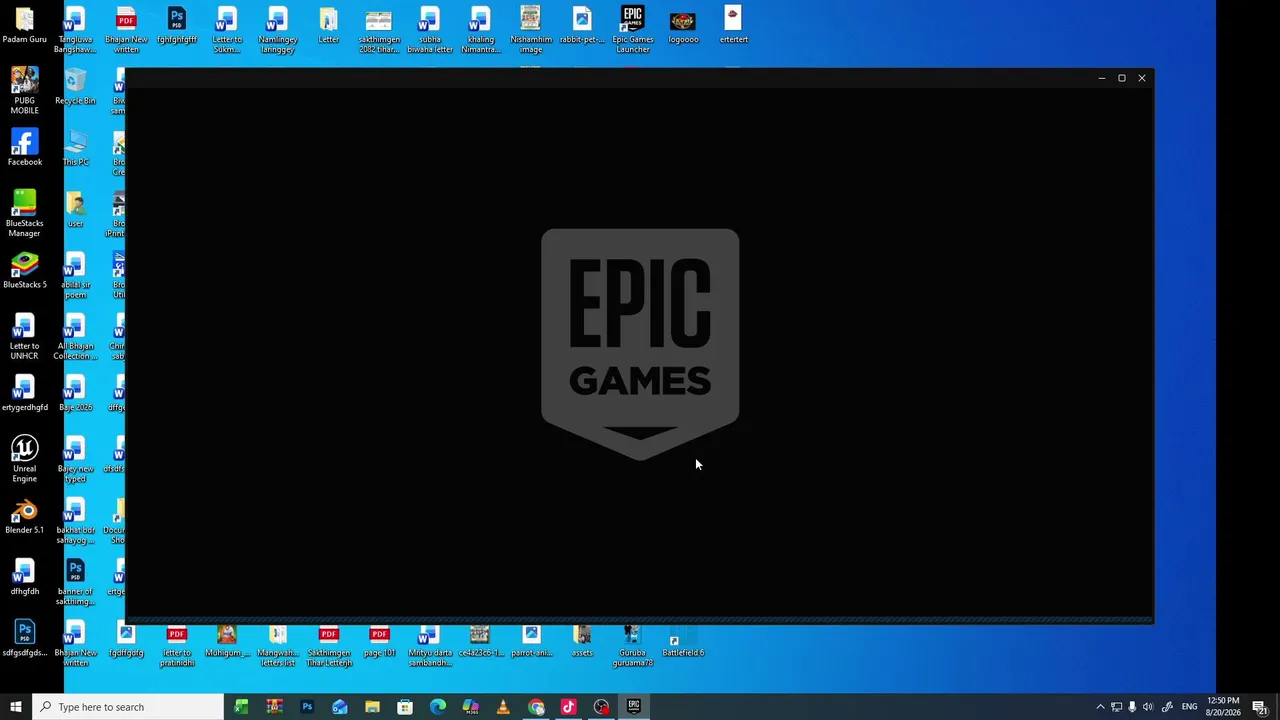Select the ertertert desktop file
This screenshot has width=1280, height=720.
click(733, 26)
